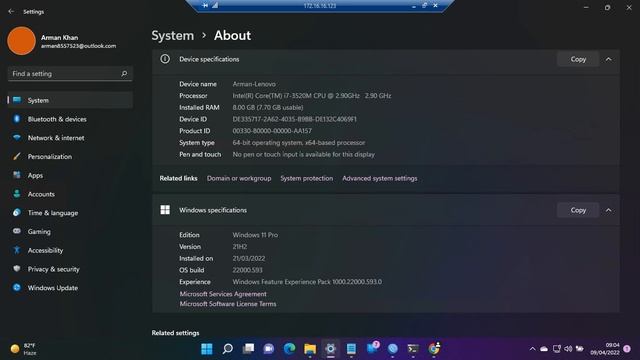
Task: Open the Apps settings page
Action: pyautogui.click(x=70, y=176)
